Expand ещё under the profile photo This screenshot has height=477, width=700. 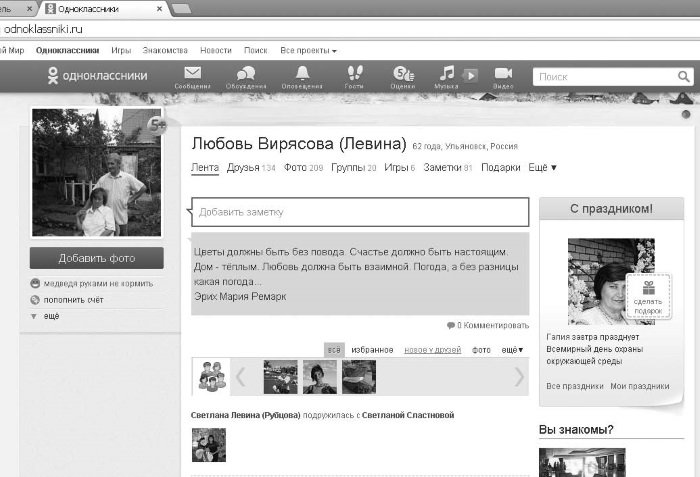tap(49, 316)
